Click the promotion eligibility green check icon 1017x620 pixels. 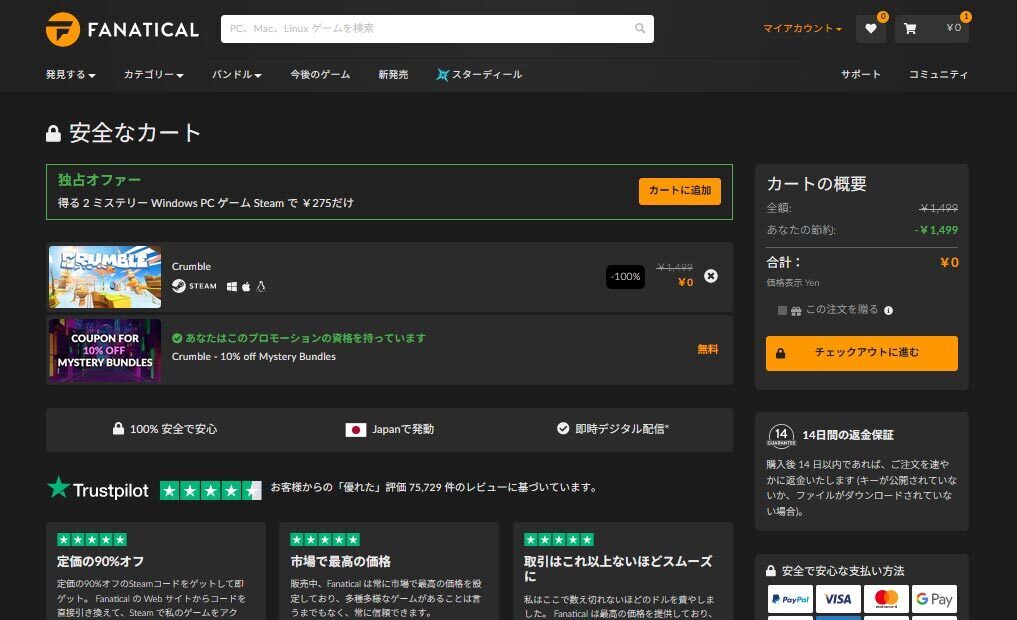tap(177, 338)
